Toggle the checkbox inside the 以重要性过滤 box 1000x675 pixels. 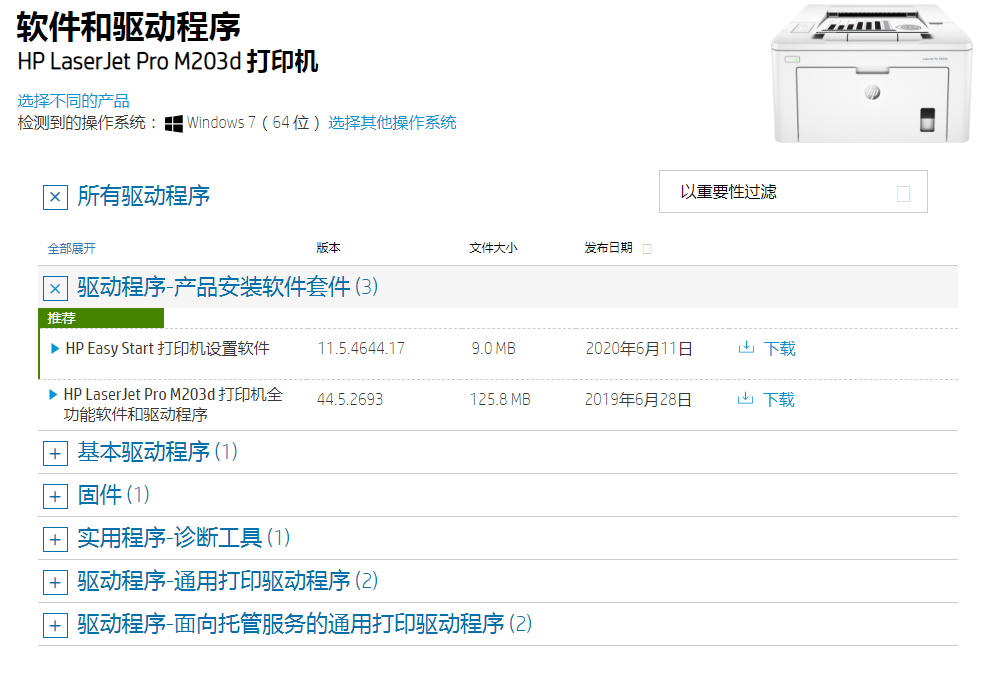click(x=904, y=191)
